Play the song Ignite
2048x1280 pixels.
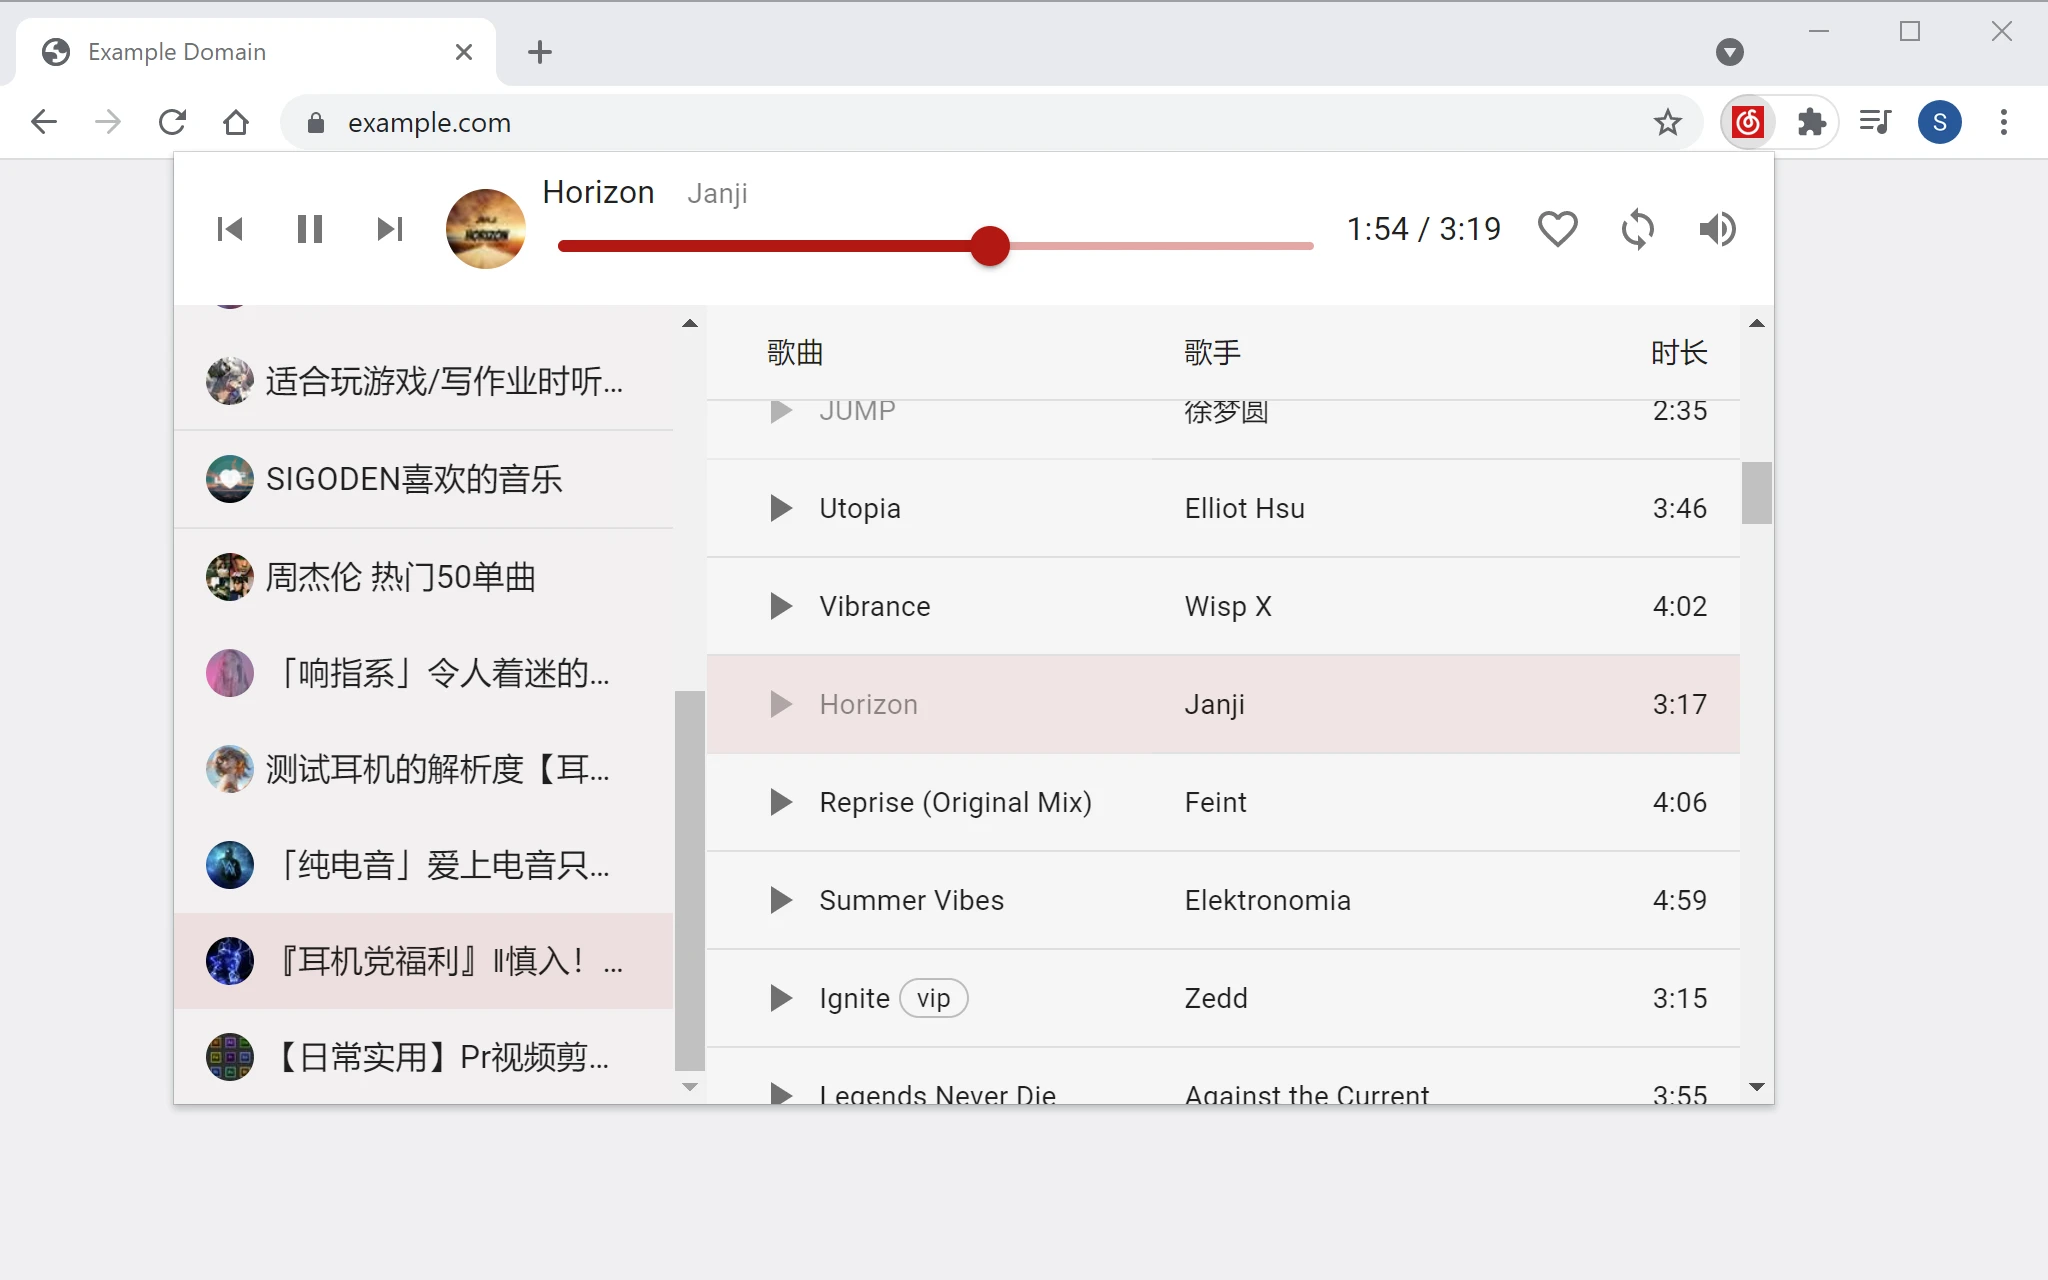click(781, 998)
